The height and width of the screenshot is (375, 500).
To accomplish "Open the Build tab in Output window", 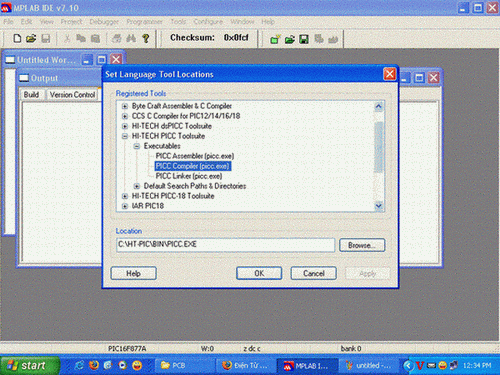I will point(31,95).
